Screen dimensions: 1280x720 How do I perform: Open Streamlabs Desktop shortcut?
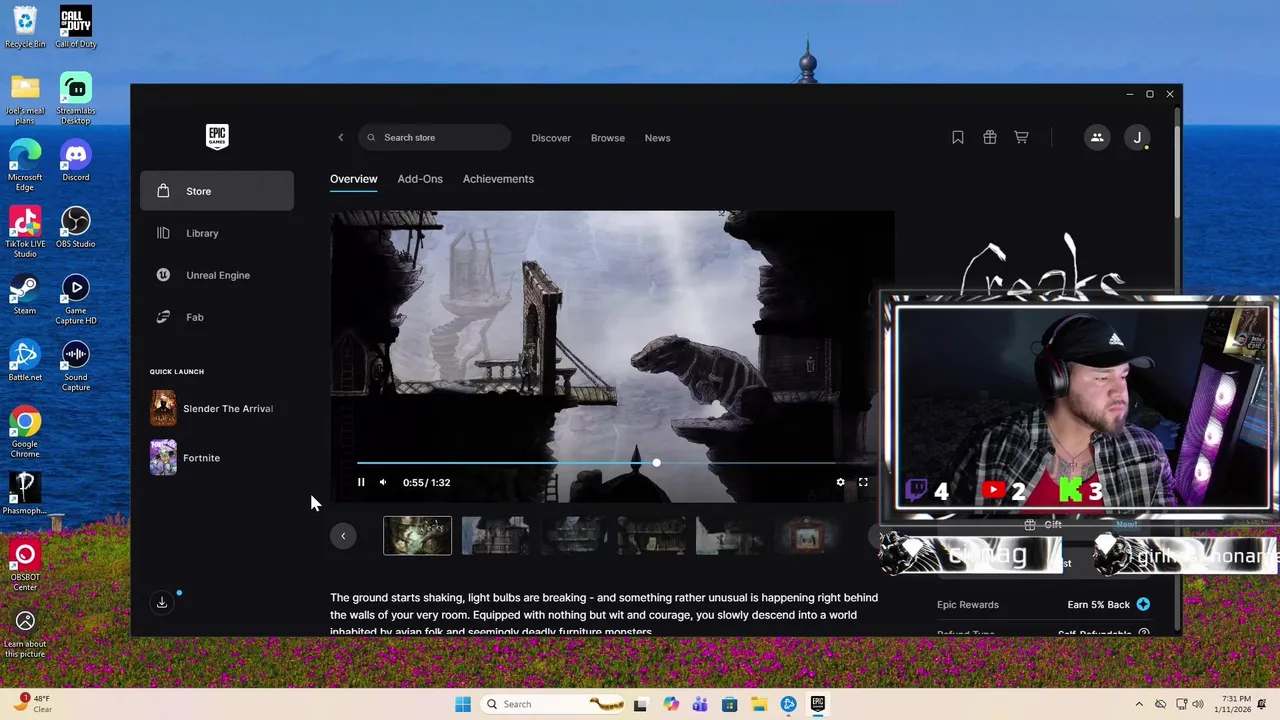coord(76,100)
